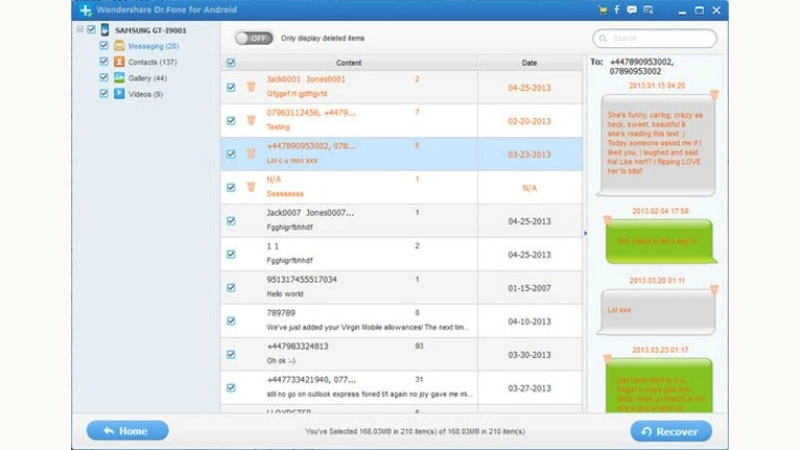Screen dimensions: 800x450
Task: Toggle 'Only display deleted items' switch
Action: pyautogui.click(x=254, y=38)
